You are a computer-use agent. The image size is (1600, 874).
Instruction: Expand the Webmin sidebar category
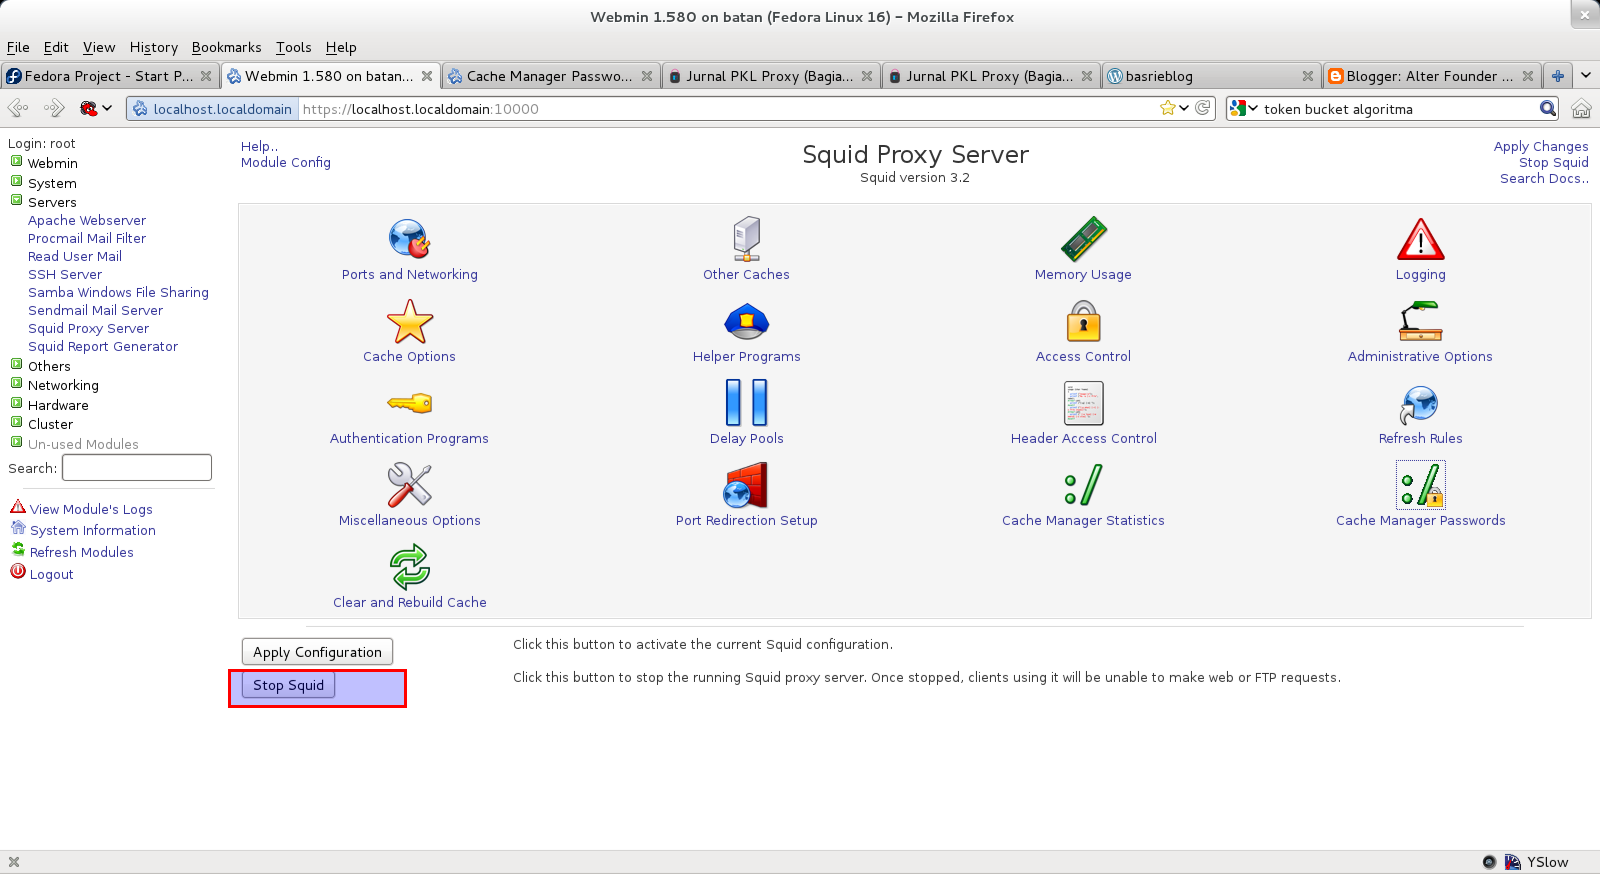point(16,161)
